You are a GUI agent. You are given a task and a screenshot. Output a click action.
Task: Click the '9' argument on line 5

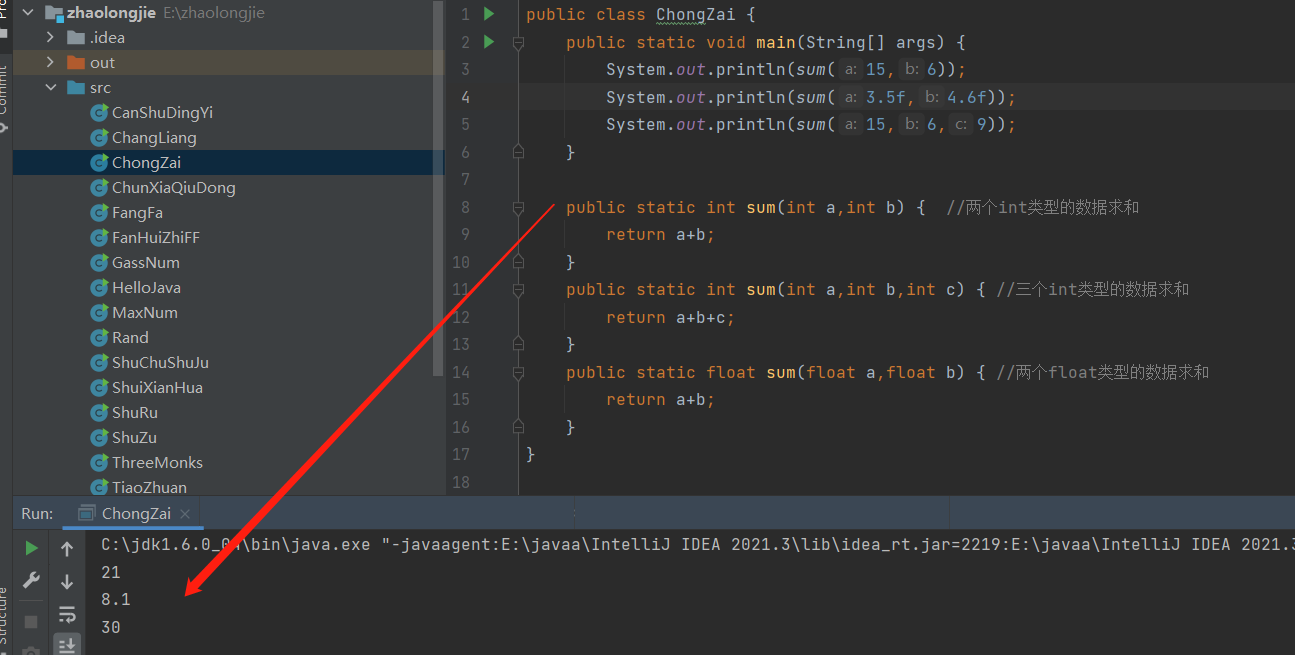pyautogui.click(x=984, y=125)
